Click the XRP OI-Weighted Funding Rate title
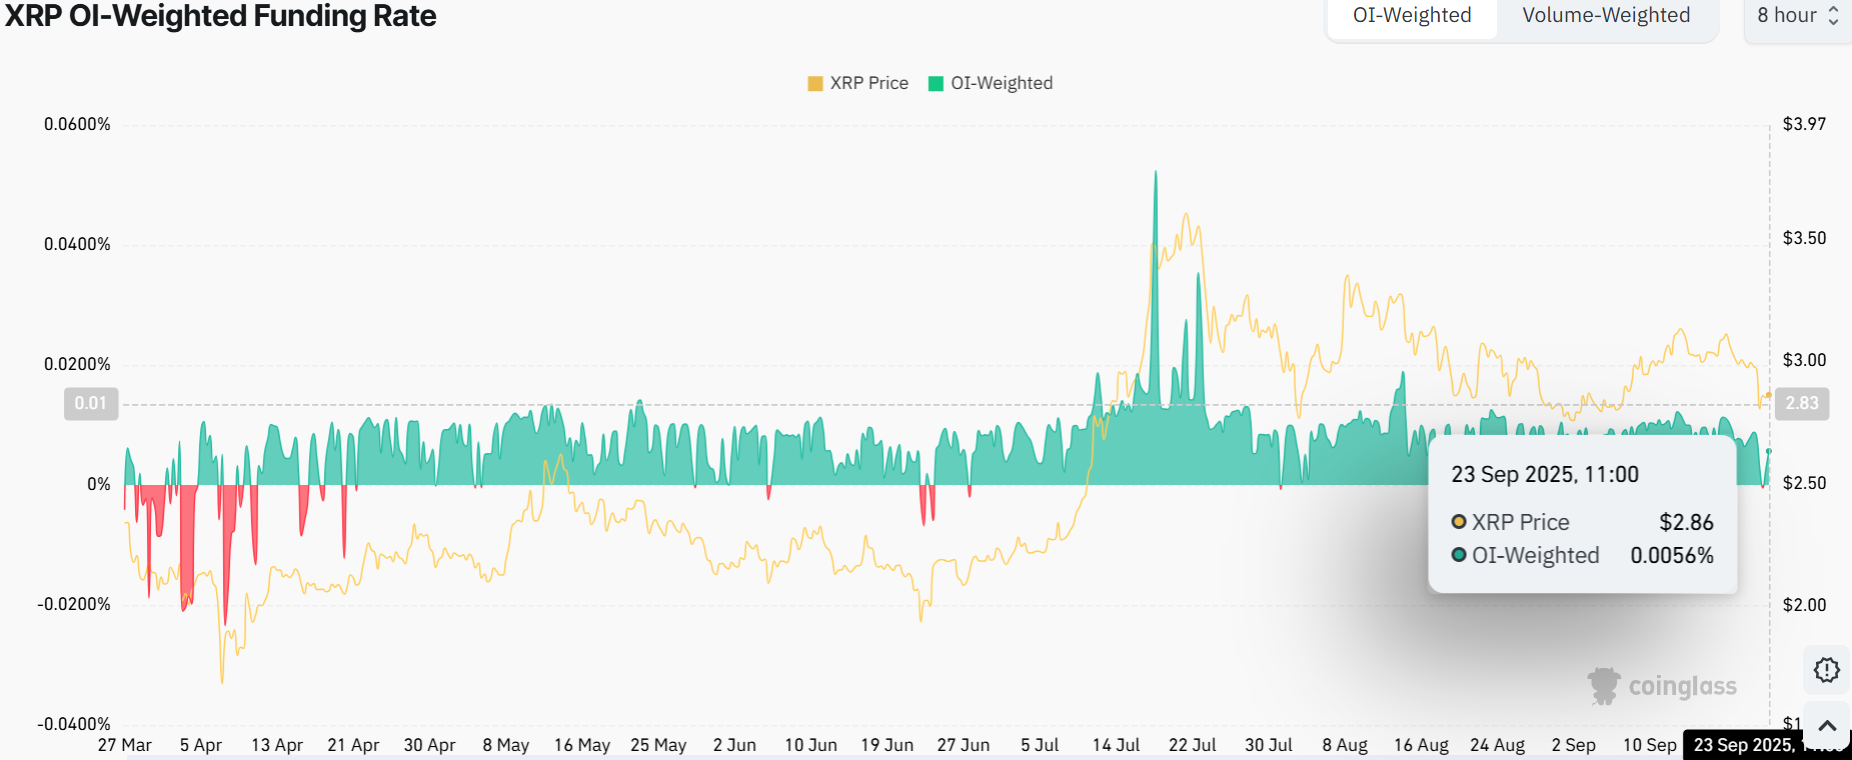This screenshot has height=760, width=1852. [221, 16]
